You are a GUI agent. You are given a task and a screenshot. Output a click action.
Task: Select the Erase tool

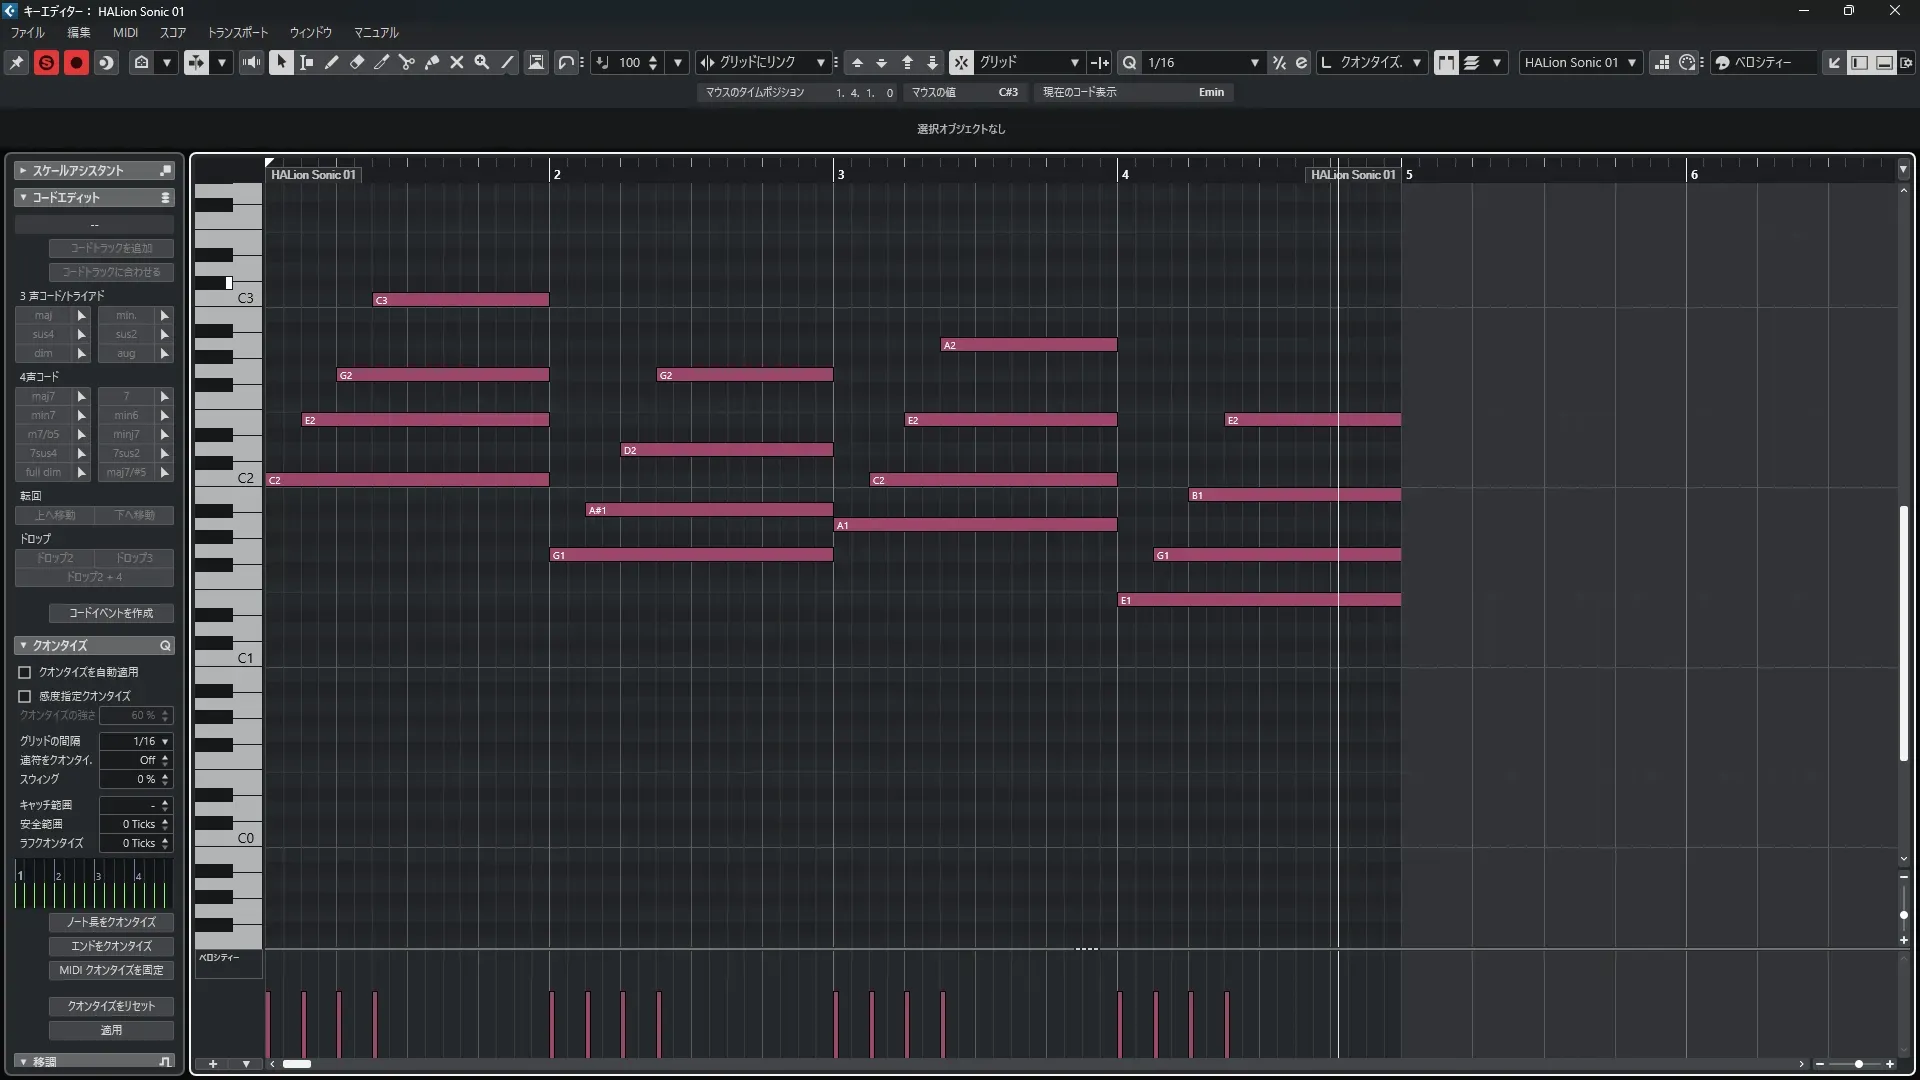pos(357,62)
